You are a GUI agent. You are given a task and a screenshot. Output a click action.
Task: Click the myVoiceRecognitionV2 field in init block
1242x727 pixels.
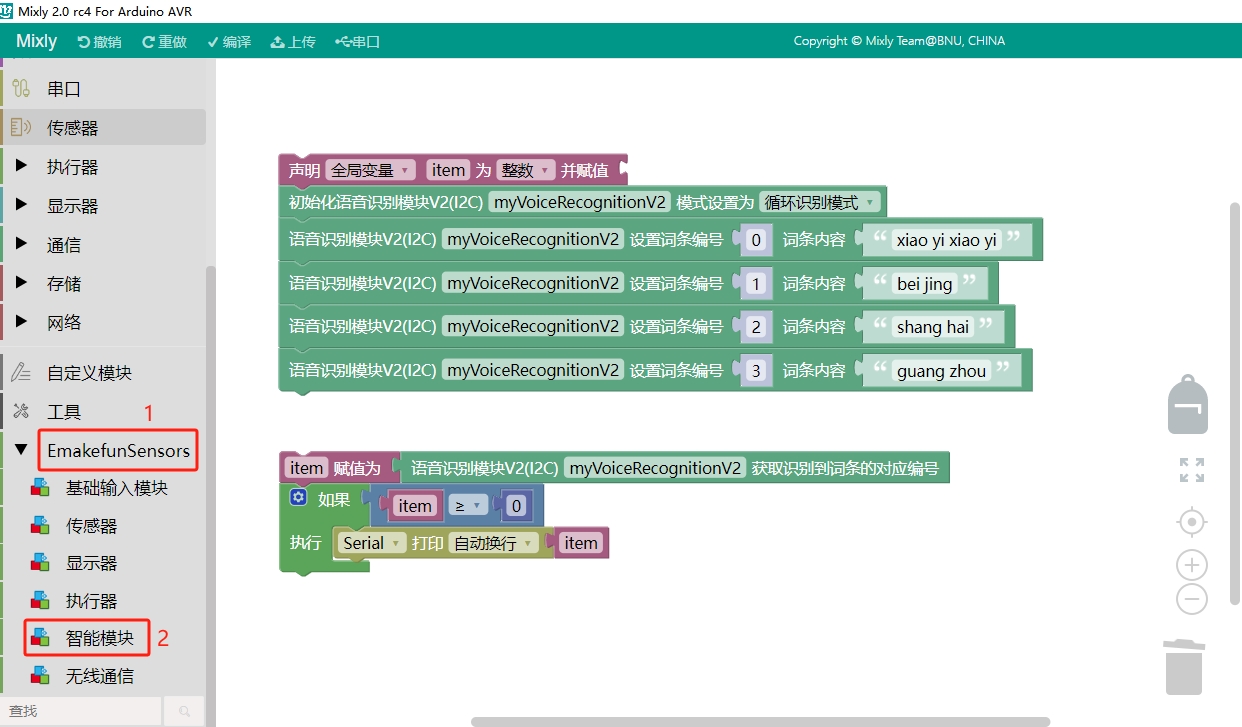click(580, 202)
